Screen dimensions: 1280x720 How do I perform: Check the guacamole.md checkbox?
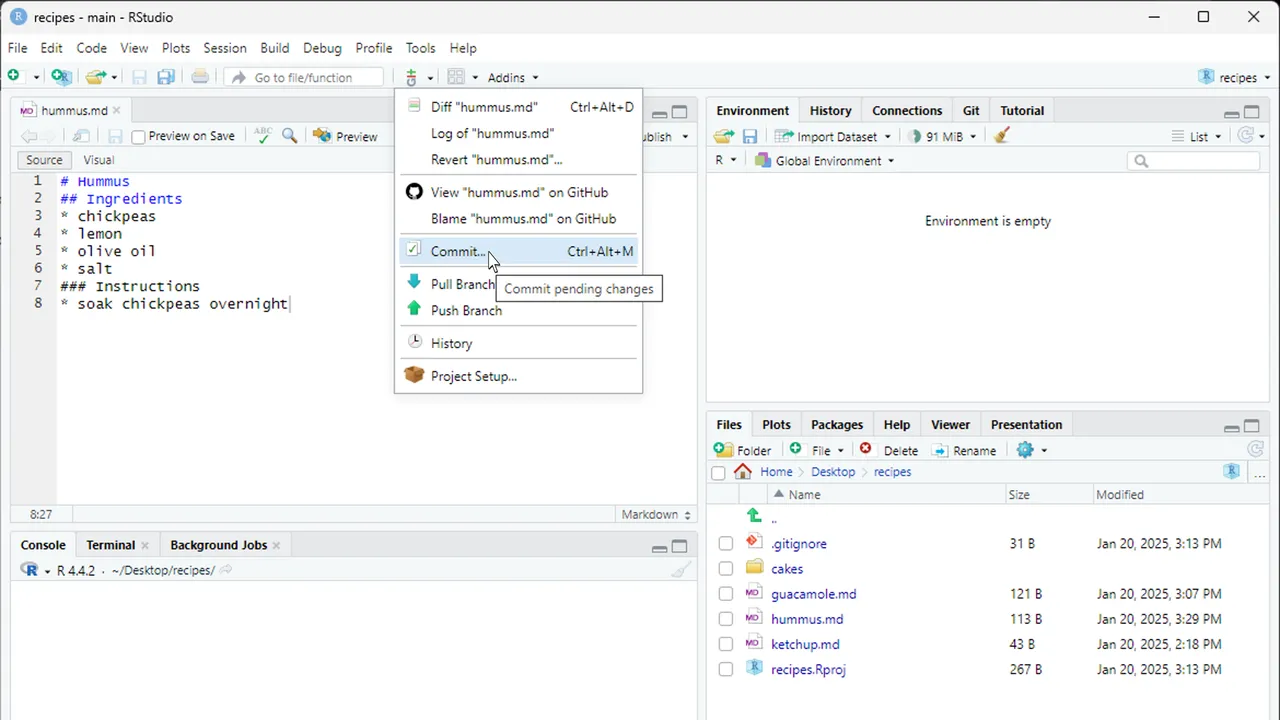pyautogui.click(x=726, y=594)
